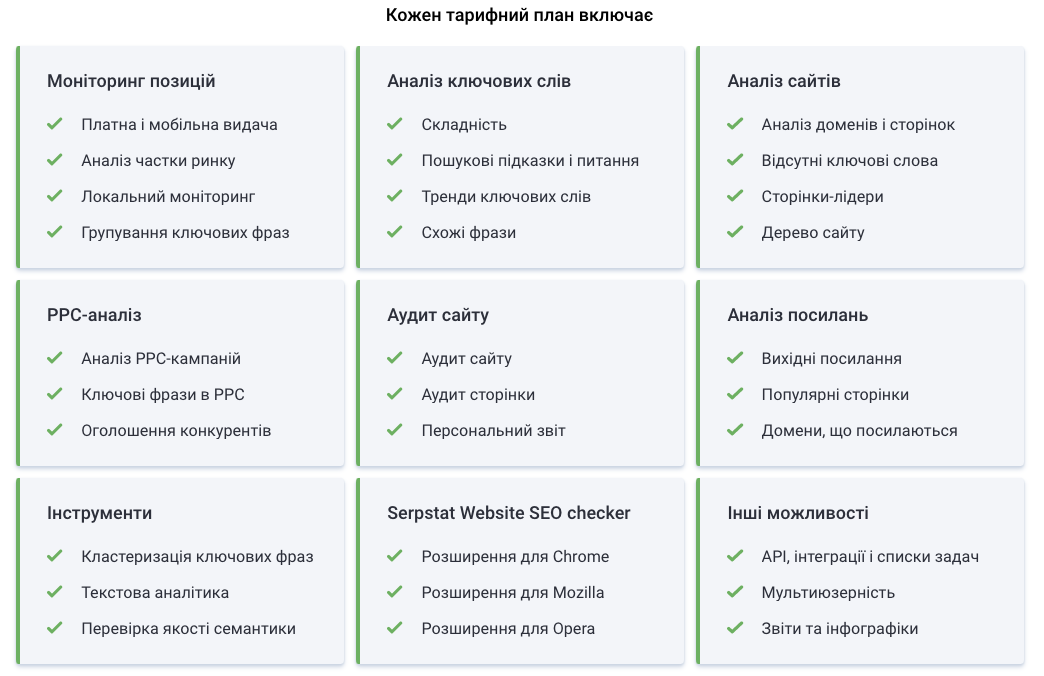Click the checkmark icon beside Текстова аналітика
This screenshot has width=1044, height=676.
[55, 592]
